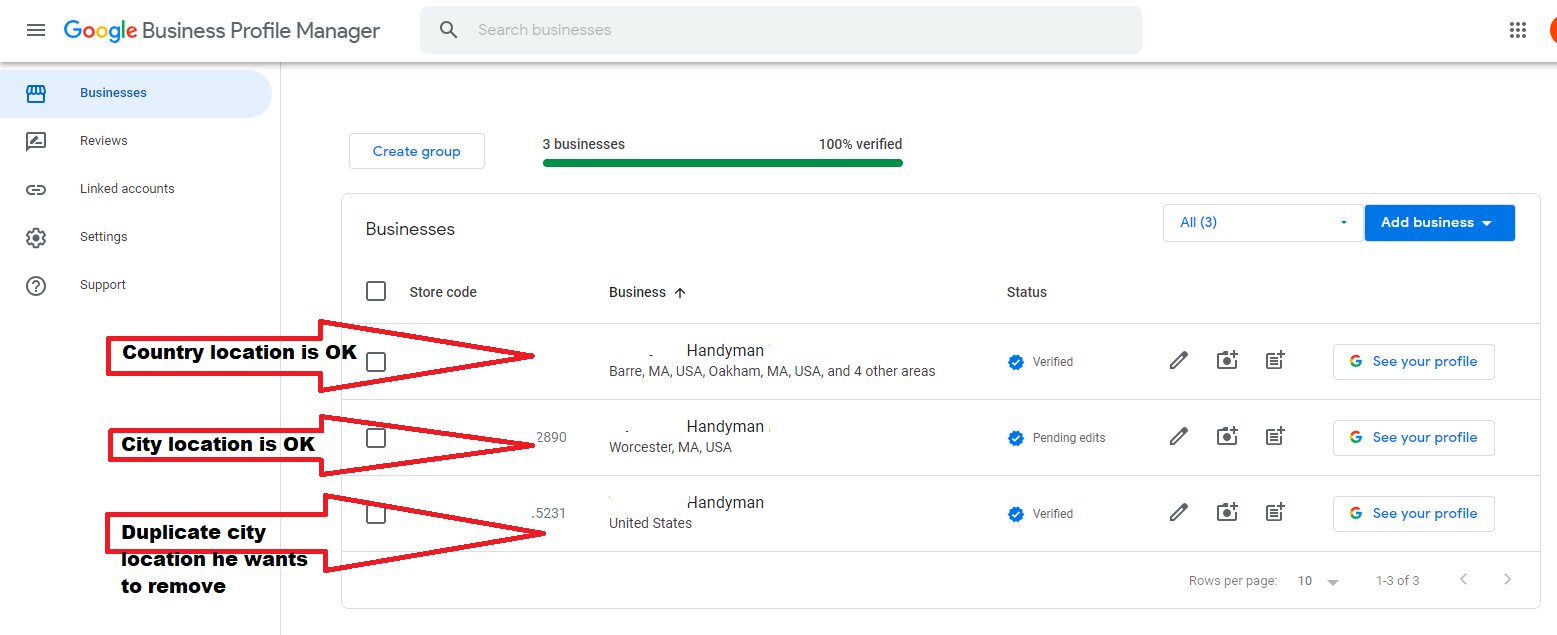
Task: Sort by the Store code column
Action: 443,292
